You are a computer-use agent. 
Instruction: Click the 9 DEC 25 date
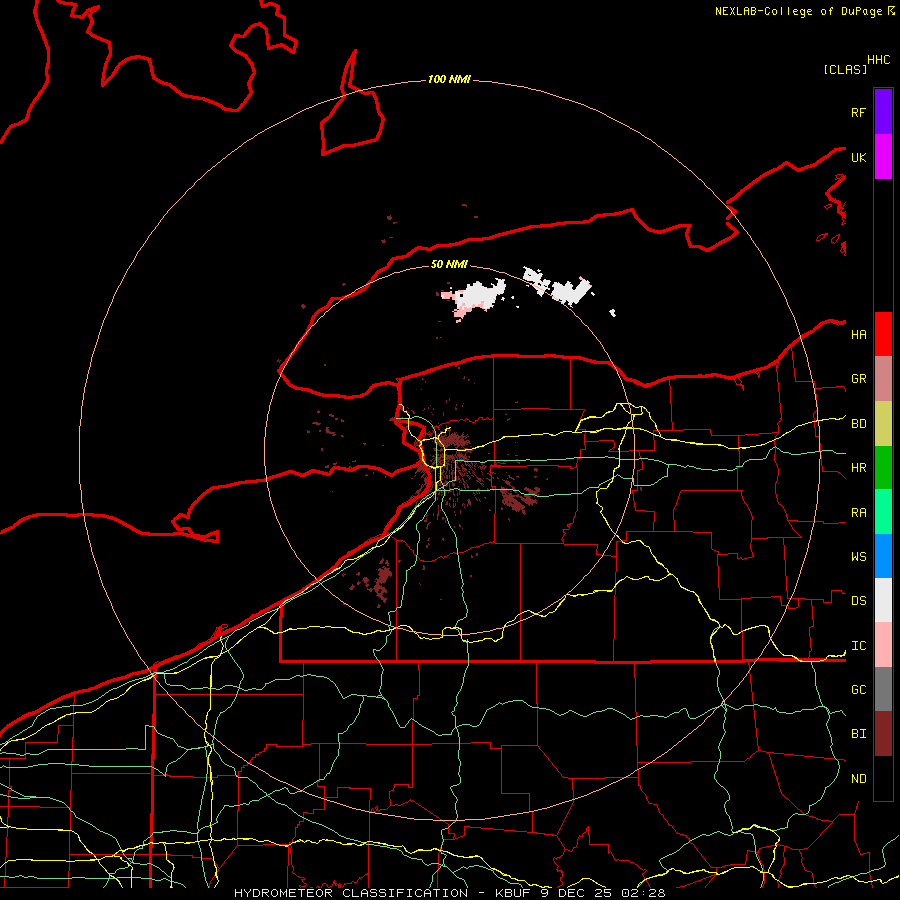pos(577,893)
